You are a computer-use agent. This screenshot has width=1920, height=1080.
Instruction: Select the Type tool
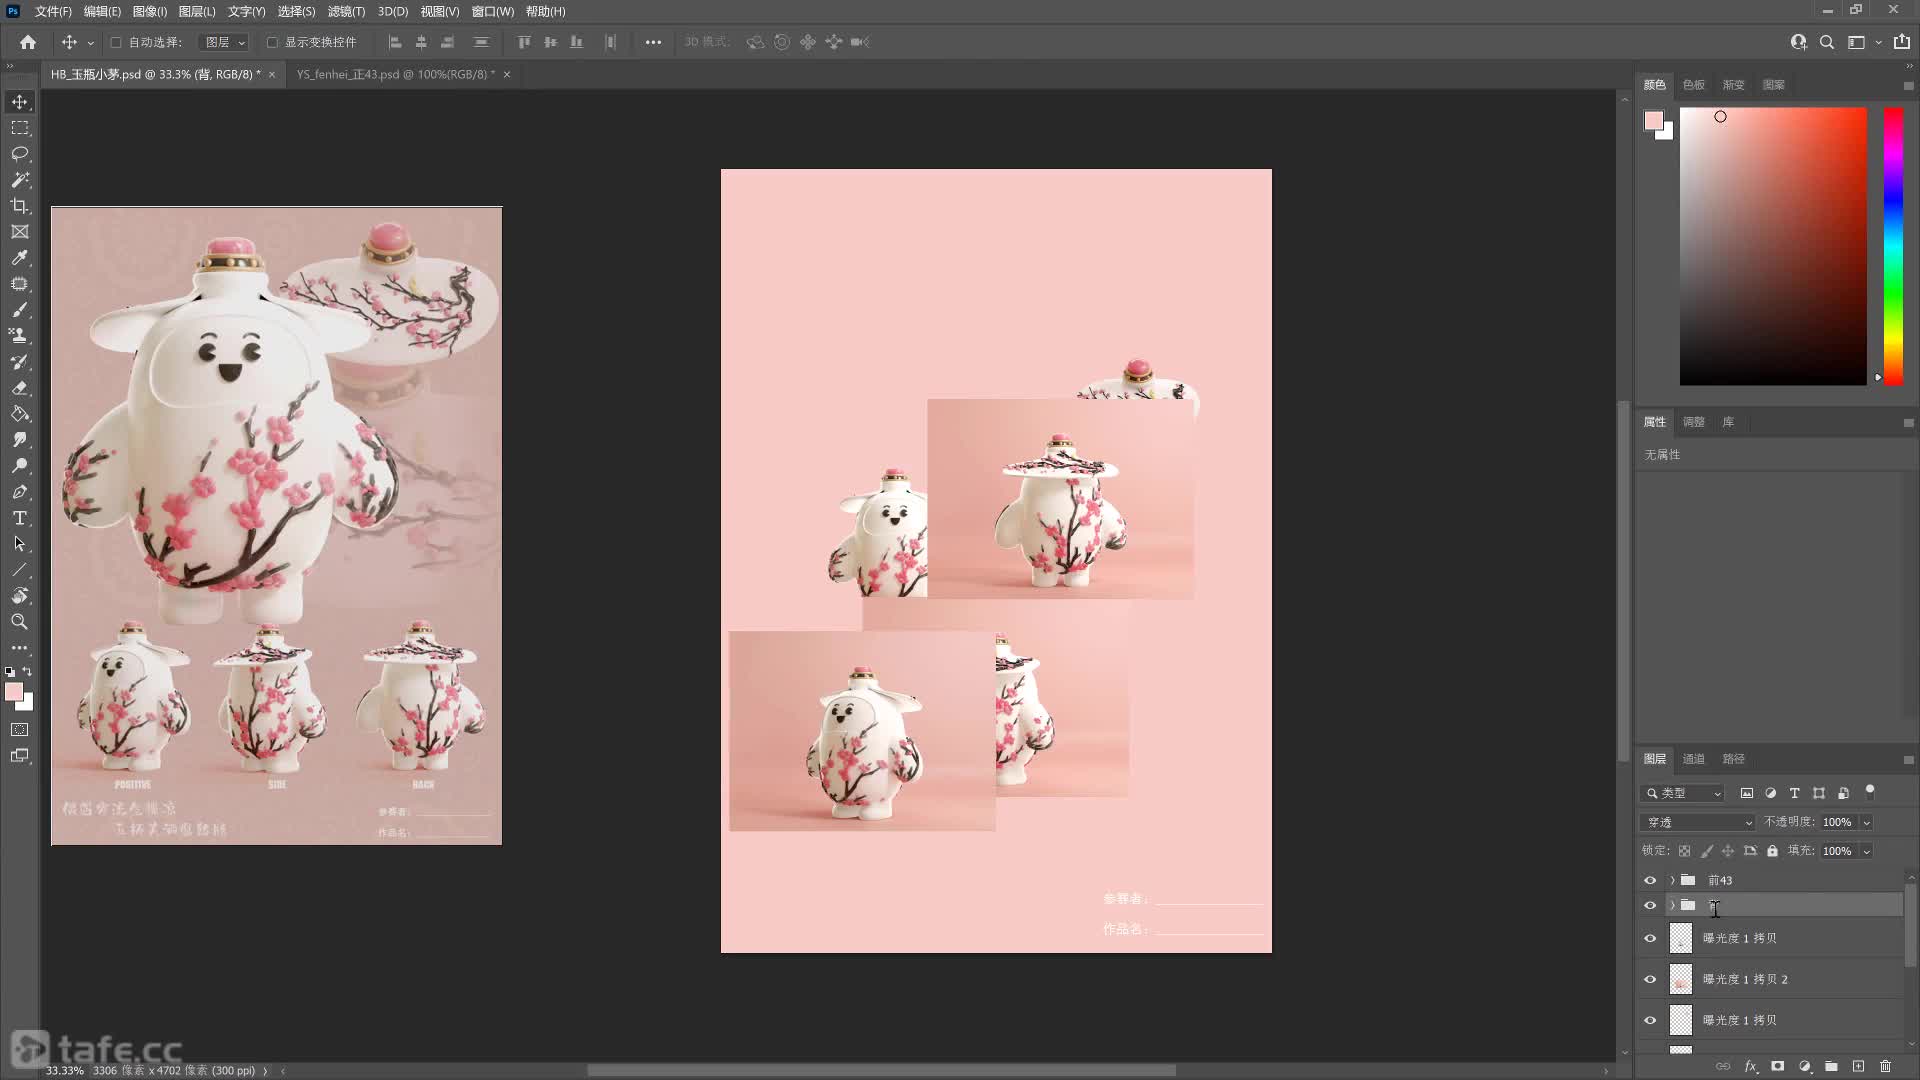click(20, 518)
